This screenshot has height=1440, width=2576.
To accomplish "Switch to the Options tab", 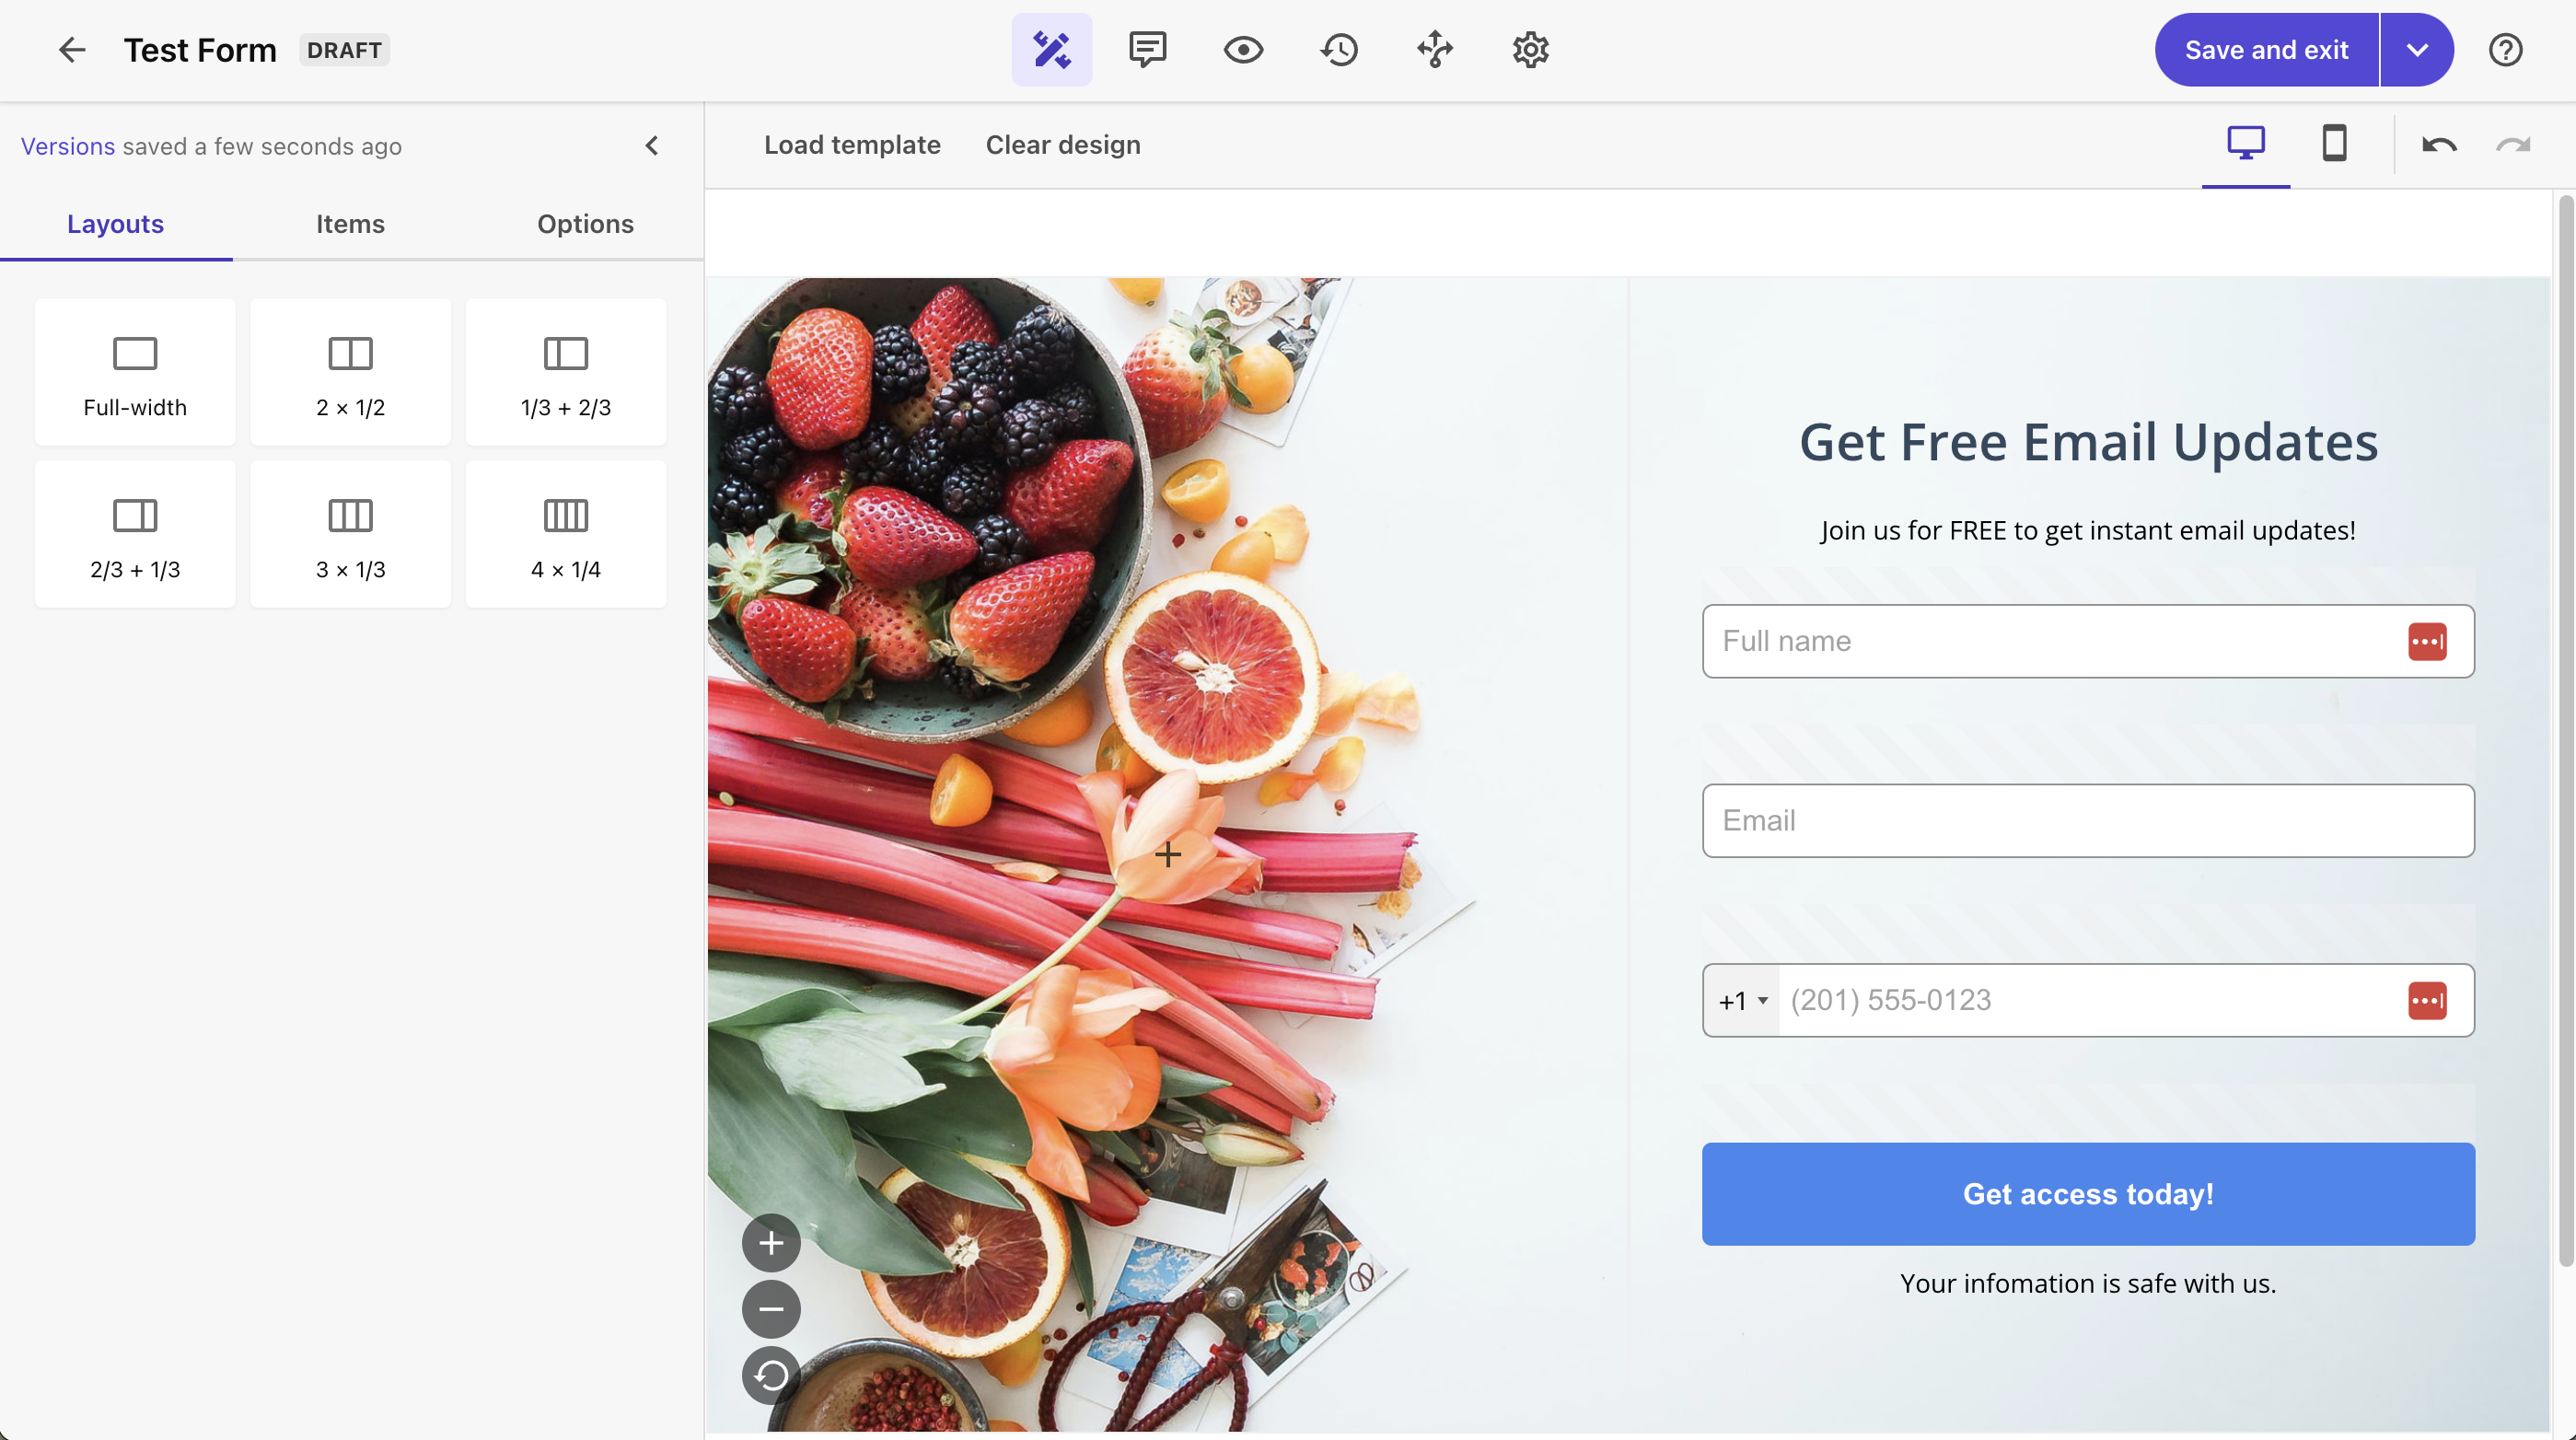I will (x=584, y=223).
